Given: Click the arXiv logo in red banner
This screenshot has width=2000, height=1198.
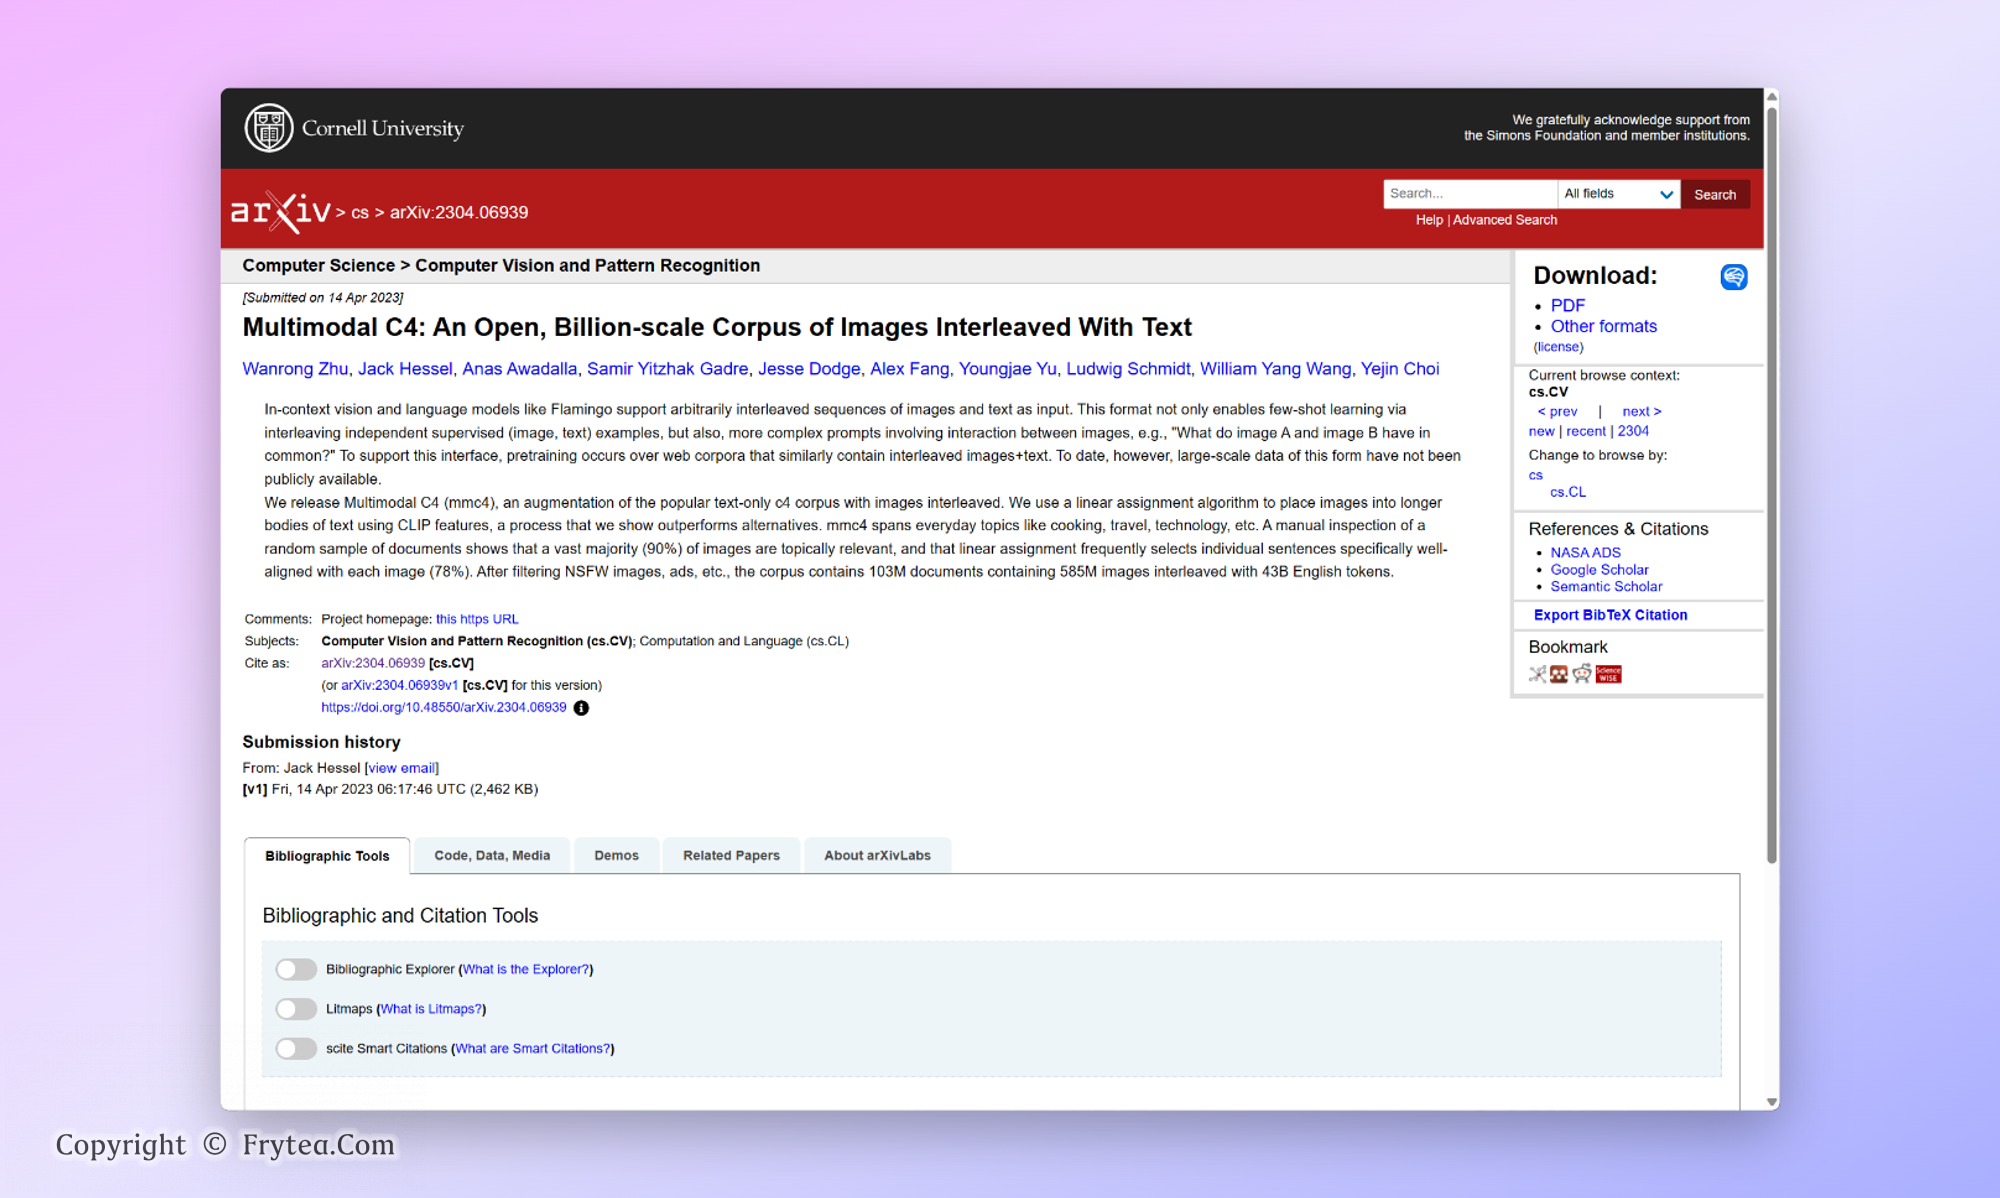Looking at the screenshot, I should click(281, 212).
